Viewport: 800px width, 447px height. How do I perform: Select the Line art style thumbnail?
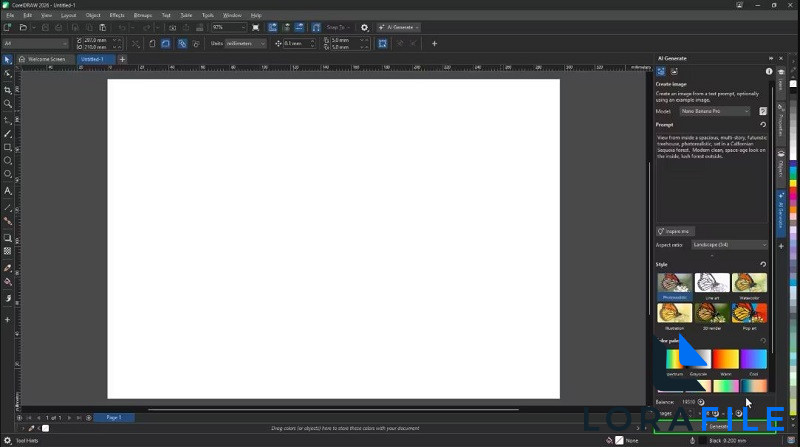pos(712,282)
